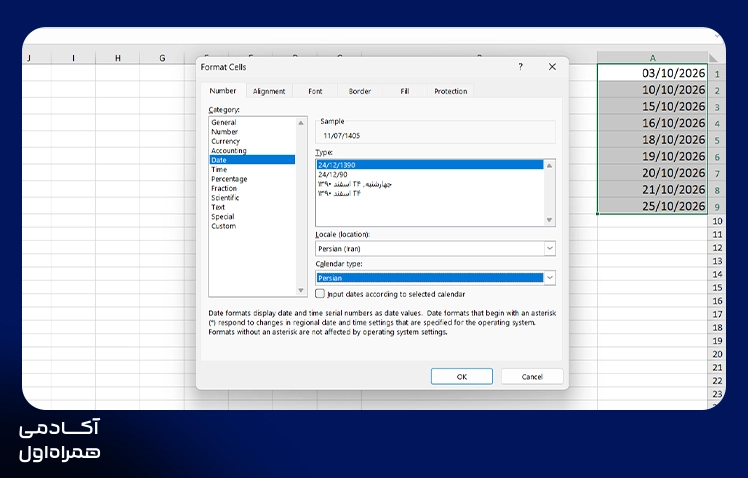This screenshot has width=748, height=478.
Task: Select cell containing 15/10/2026
Action: coord(652,106)
